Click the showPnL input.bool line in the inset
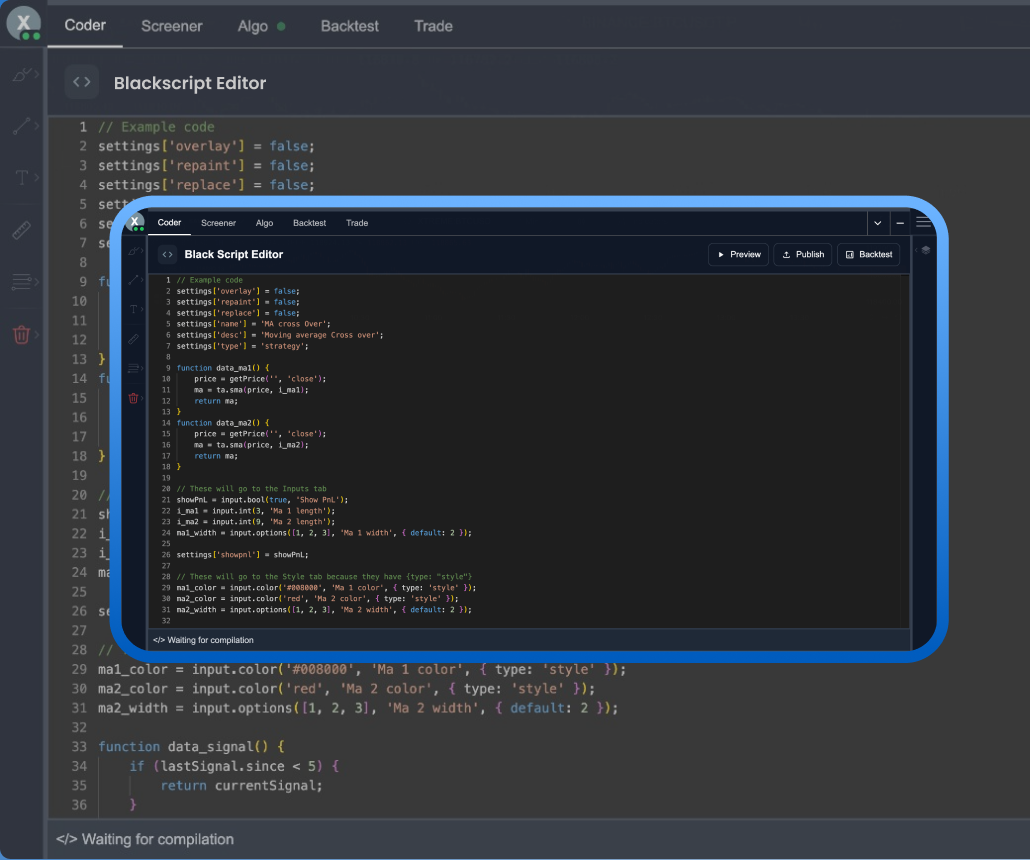The width and height of the screenshot is (1030, 860). 262,500
